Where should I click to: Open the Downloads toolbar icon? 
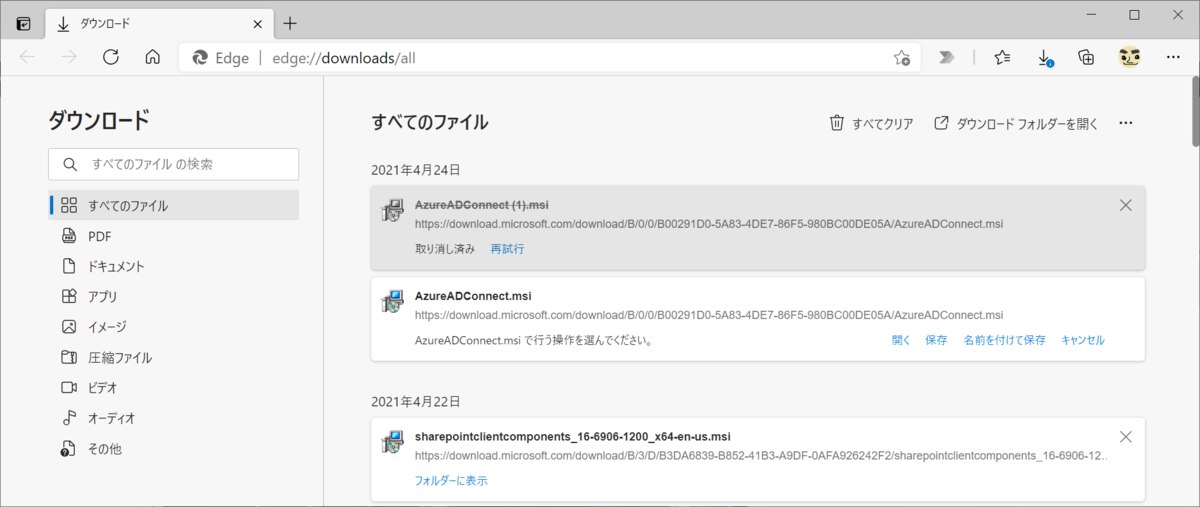[x=1044, y=58]
